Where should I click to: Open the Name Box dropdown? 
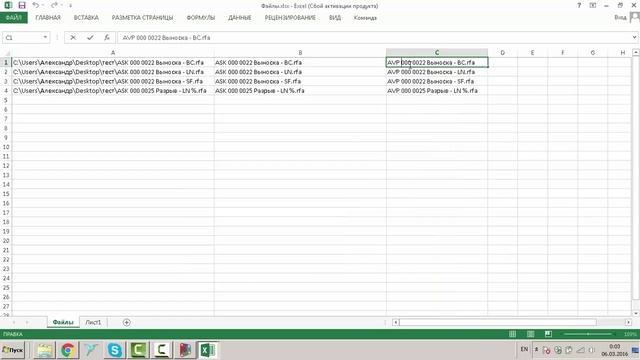45,38
